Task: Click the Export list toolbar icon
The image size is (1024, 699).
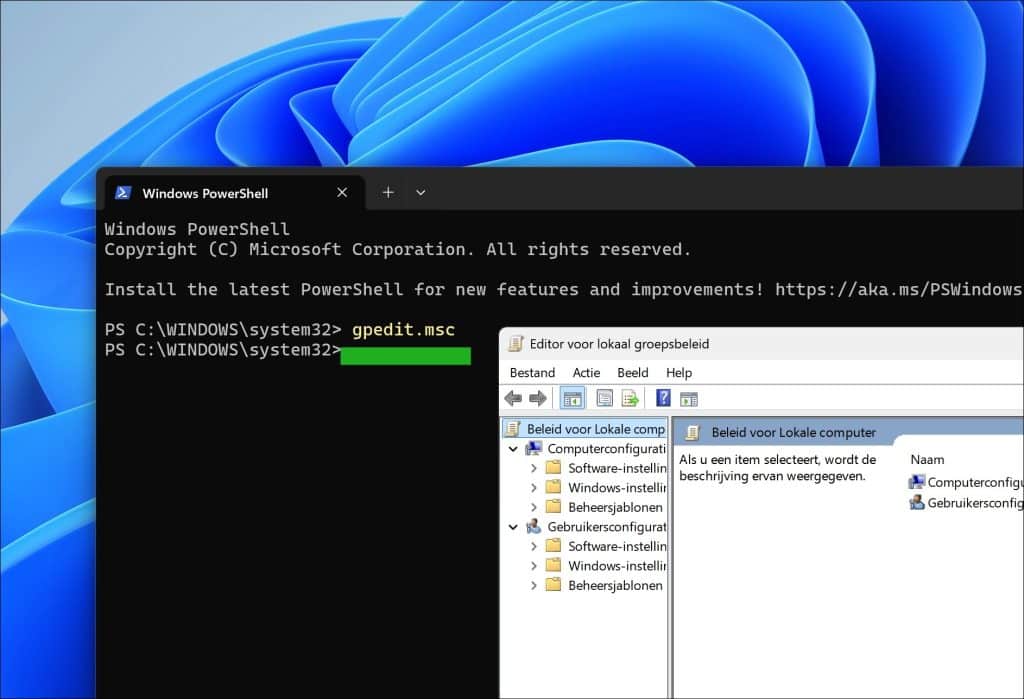Action: point(629,397)
